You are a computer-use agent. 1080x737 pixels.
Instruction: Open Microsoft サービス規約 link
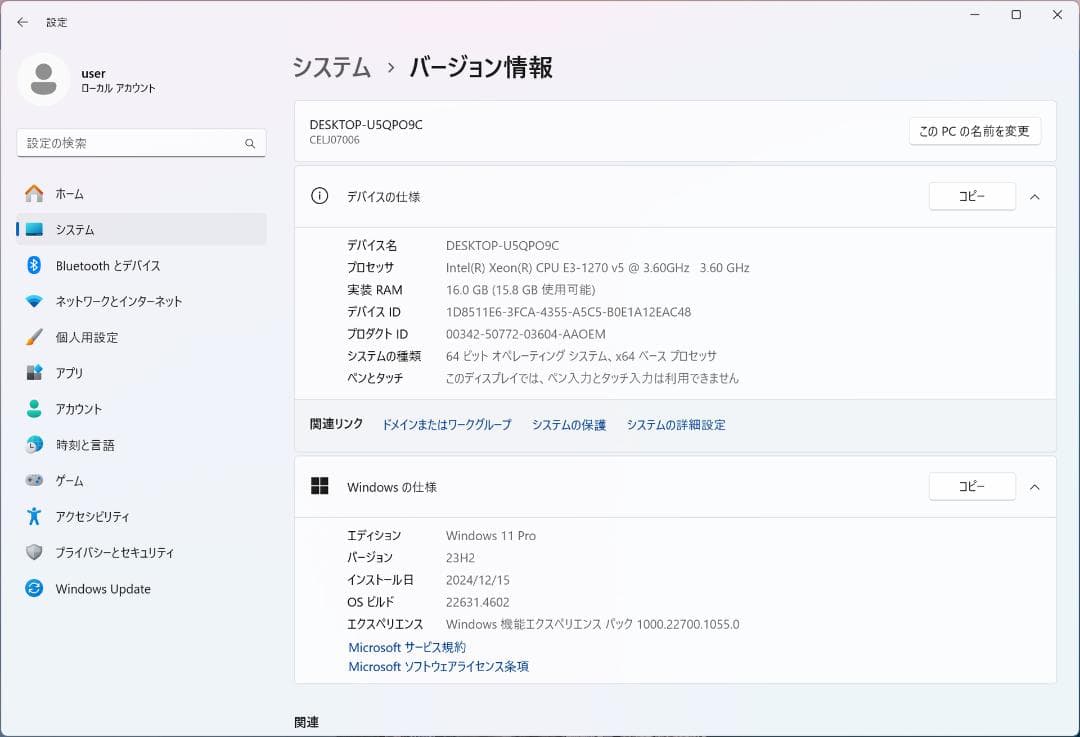[406, 646]
